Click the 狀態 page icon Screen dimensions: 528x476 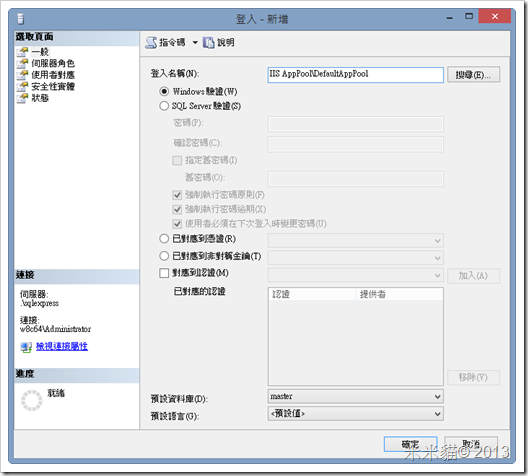pos(23,98)
